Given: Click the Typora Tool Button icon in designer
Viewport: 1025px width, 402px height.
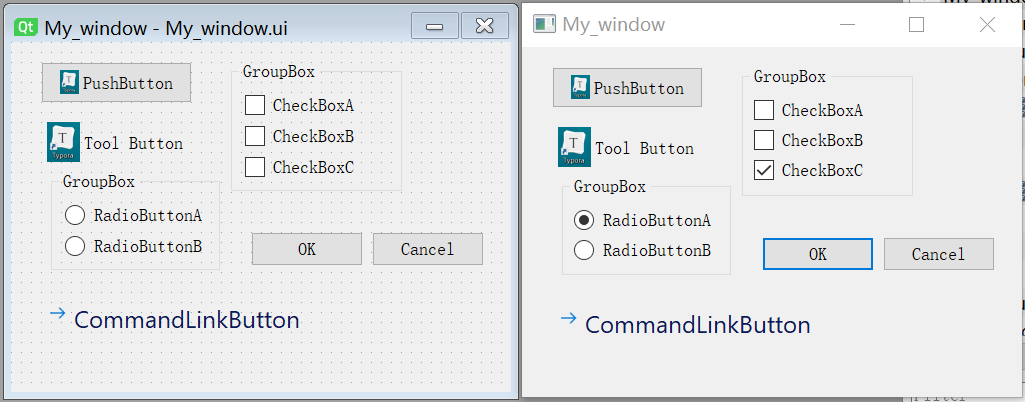Looking at the screenshot, I should (x=63, y=142).
